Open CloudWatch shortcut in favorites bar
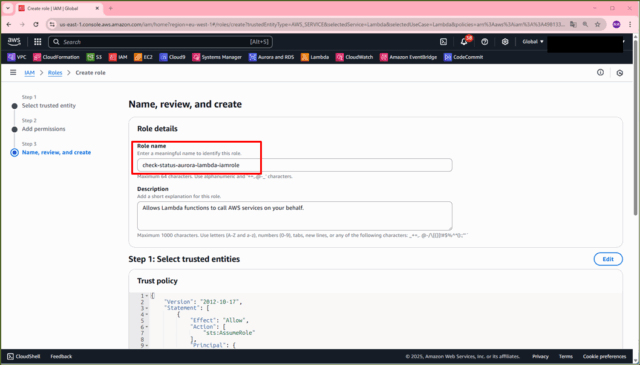The width and height of the screenshot is (640, 365). (354, 57)
